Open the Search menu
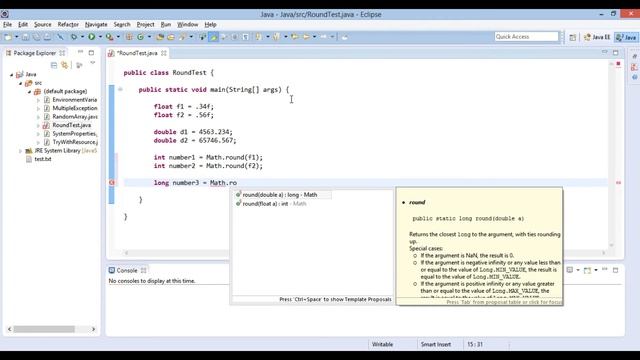640x360 pixels. coord(122,24)
